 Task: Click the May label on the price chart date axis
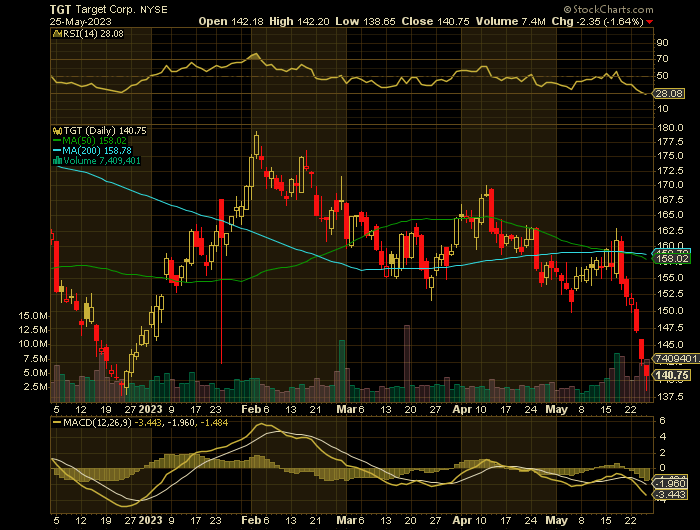click(x=556, y=409)
